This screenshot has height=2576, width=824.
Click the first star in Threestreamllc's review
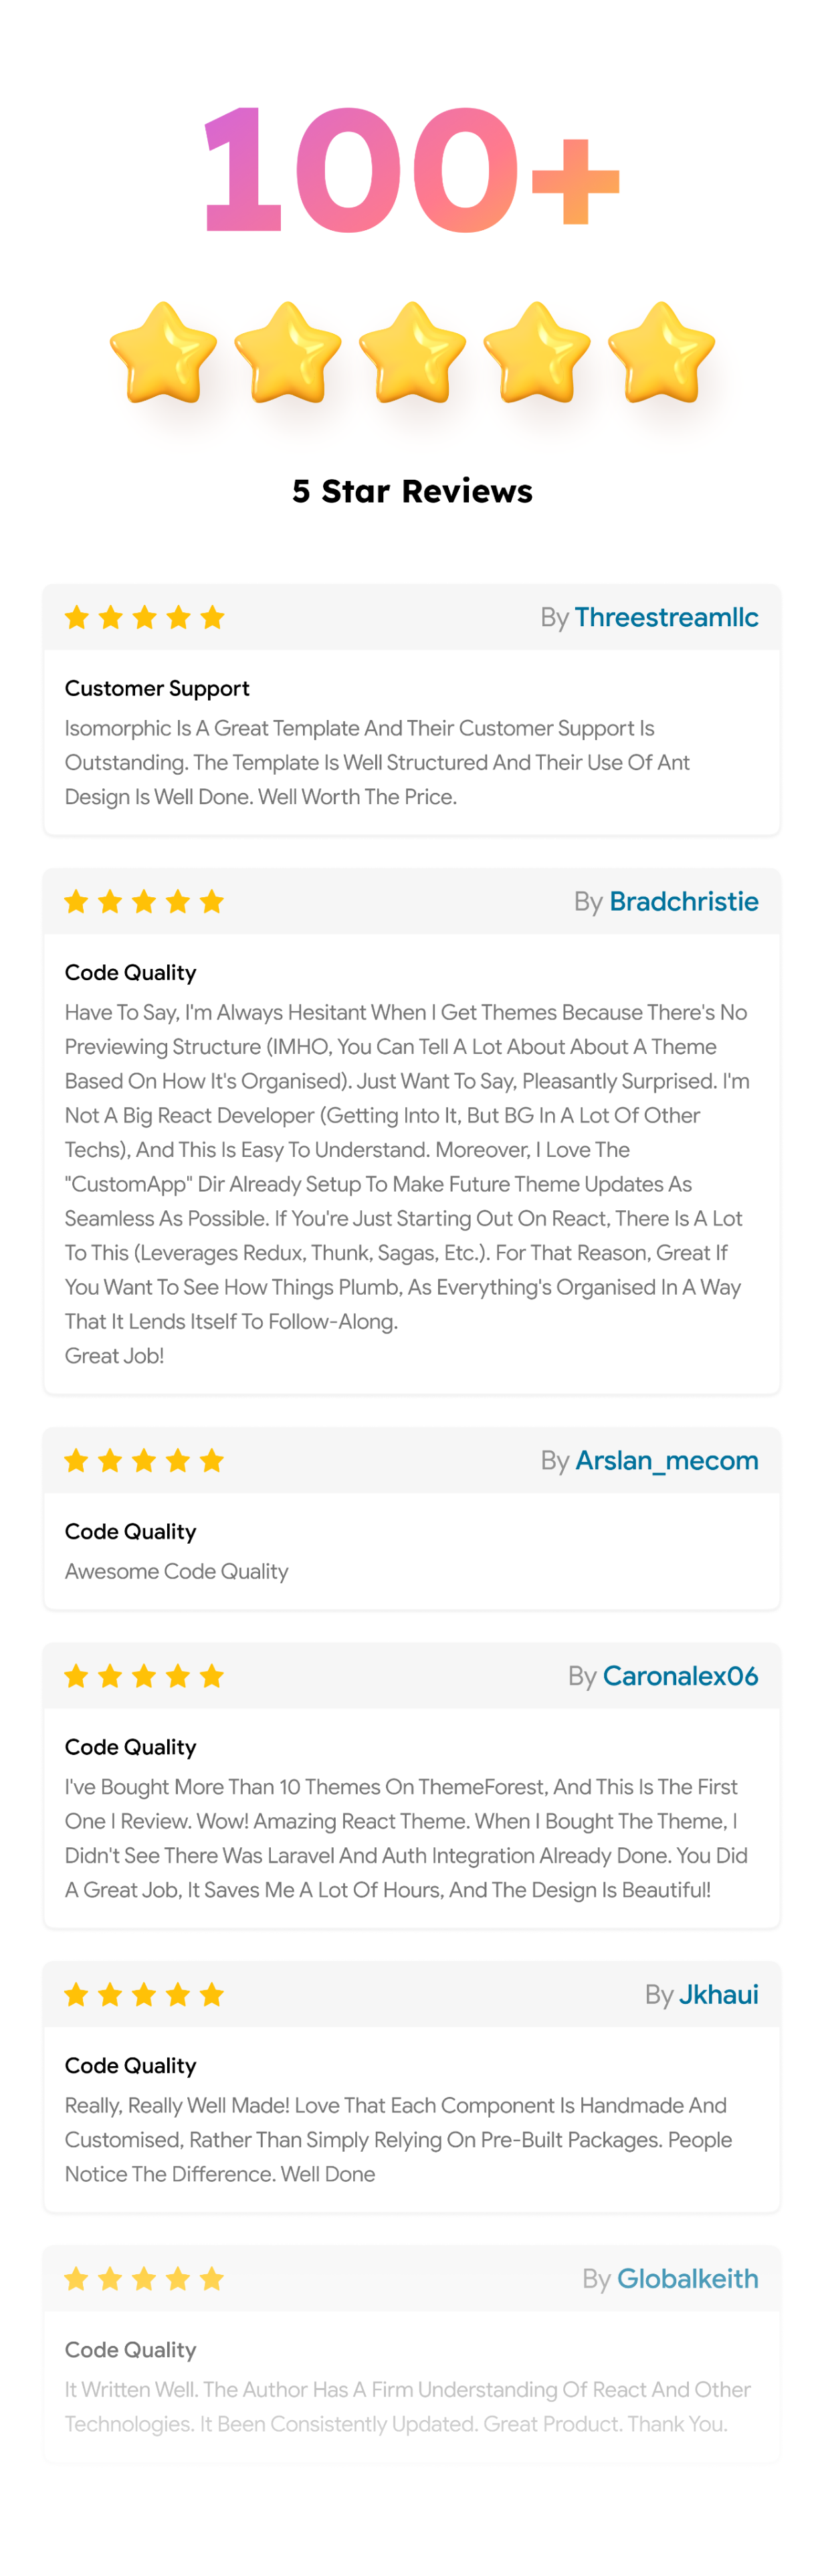[x=77, y=617]
